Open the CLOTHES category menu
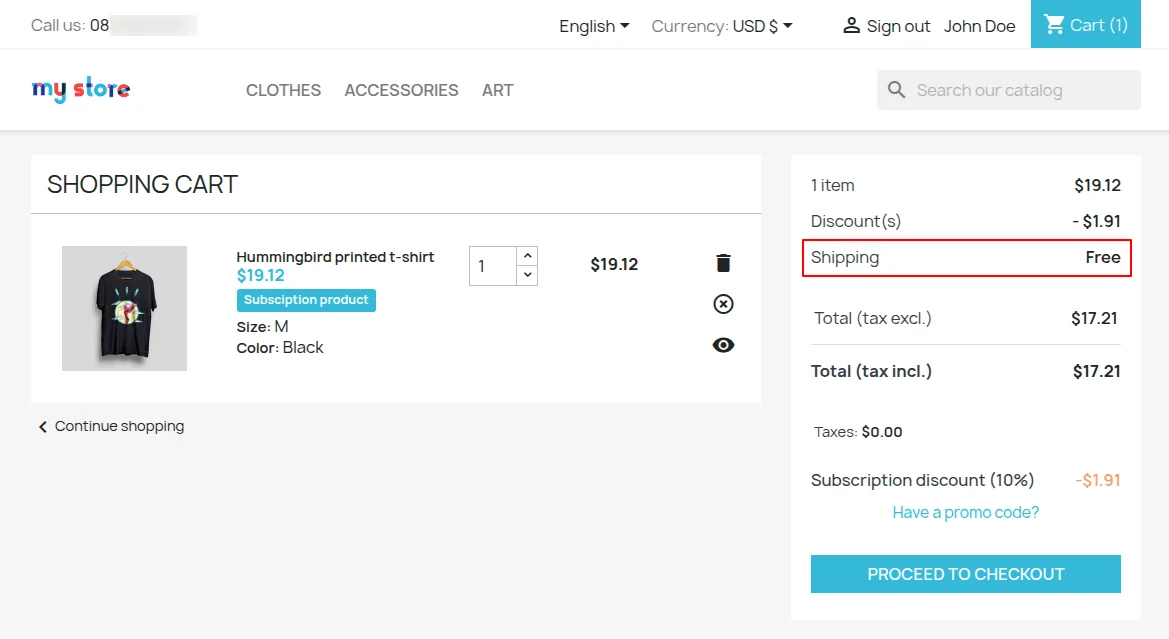This screenshot has width=1169, height=639. coord(283,90)
